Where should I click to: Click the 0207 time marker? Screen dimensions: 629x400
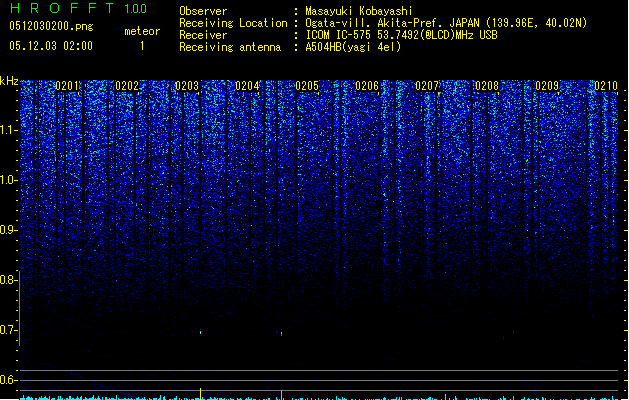pos(427,86)
